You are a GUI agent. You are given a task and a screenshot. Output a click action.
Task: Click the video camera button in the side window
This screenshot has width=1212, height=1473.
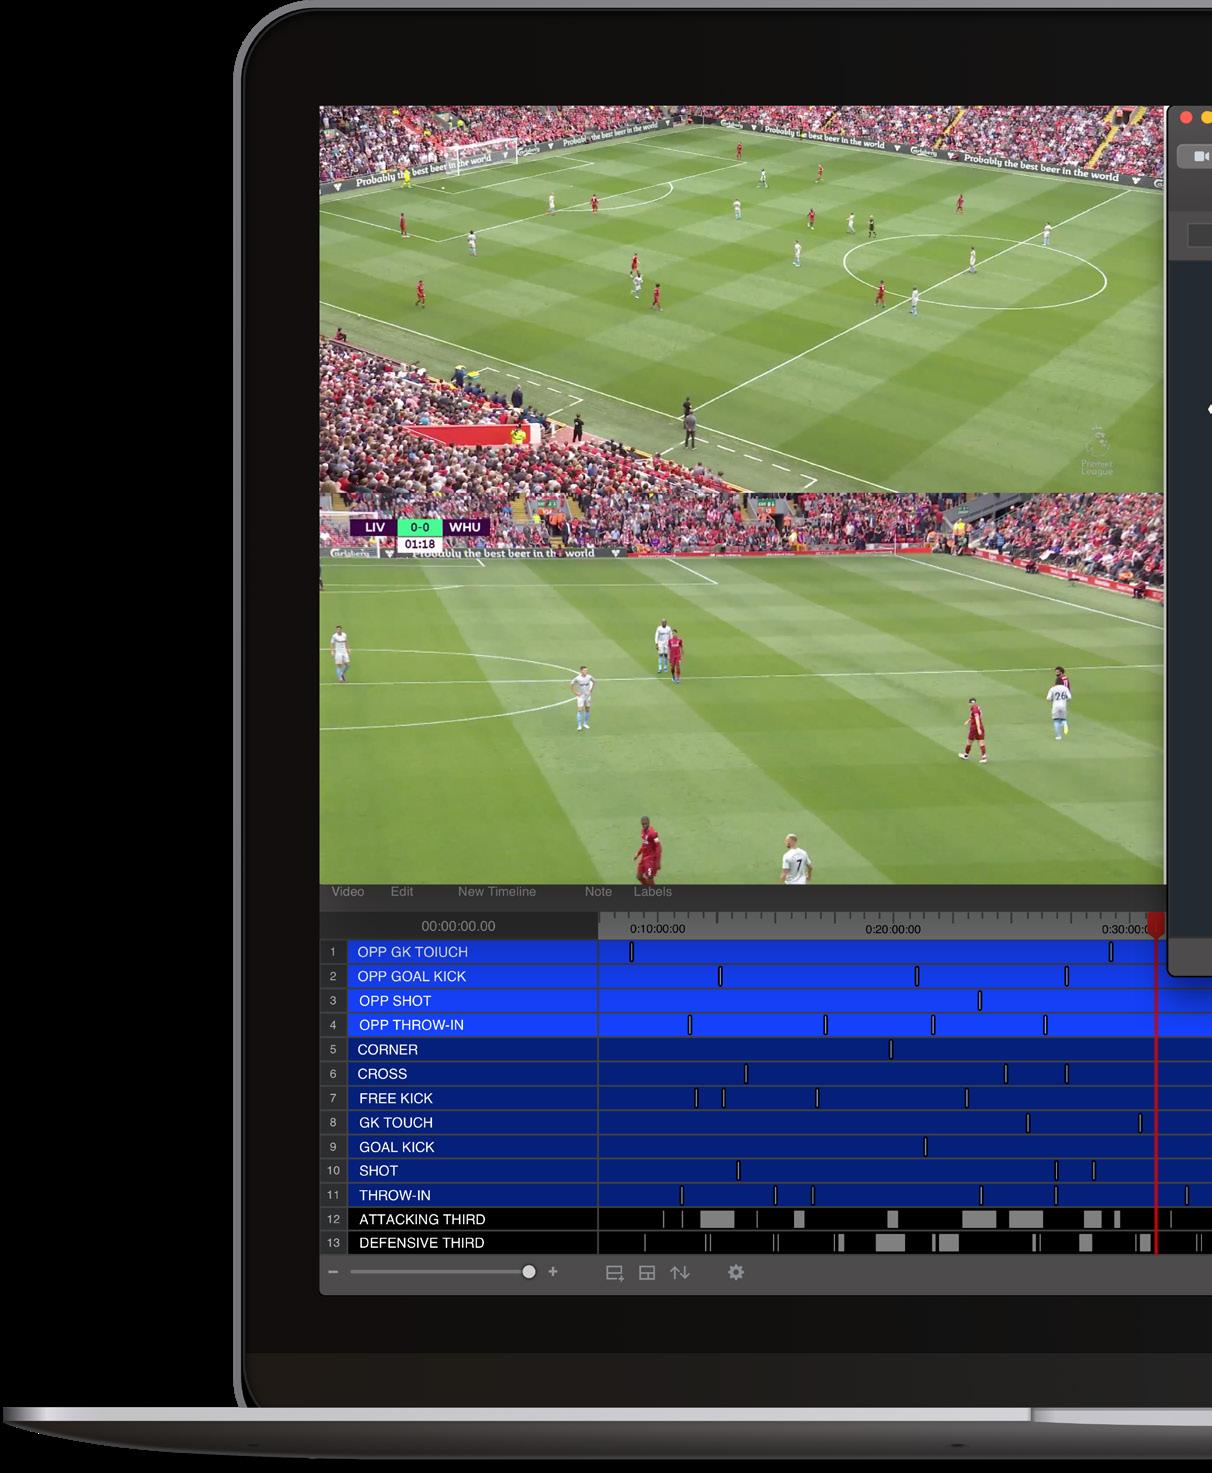tap(1198, 156)
